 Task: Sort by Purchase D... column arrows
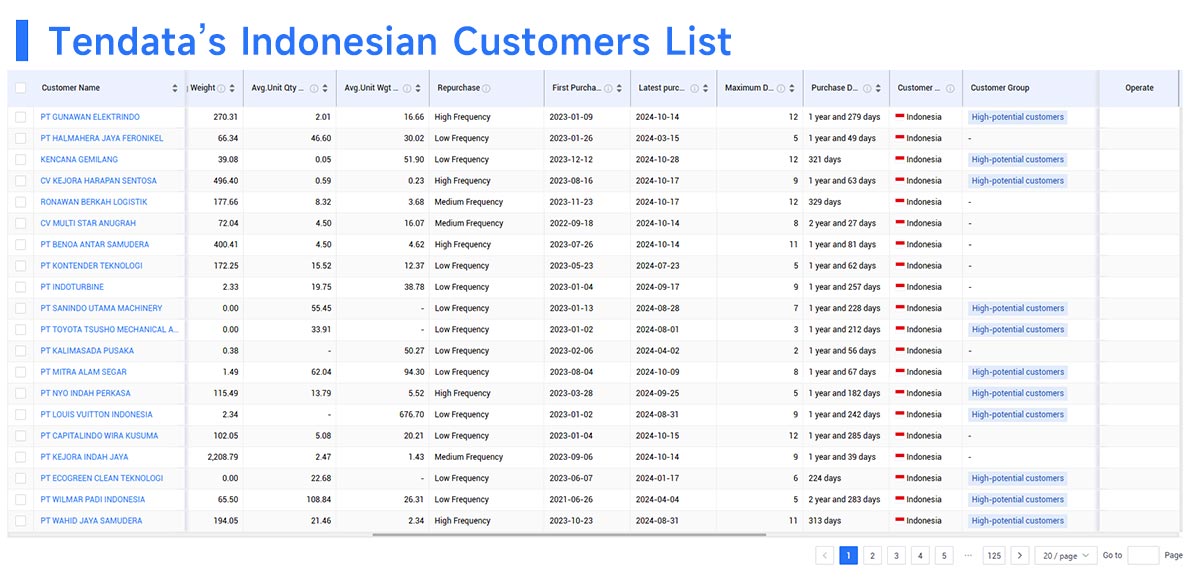pyautogui.click(x=878, y=89)
